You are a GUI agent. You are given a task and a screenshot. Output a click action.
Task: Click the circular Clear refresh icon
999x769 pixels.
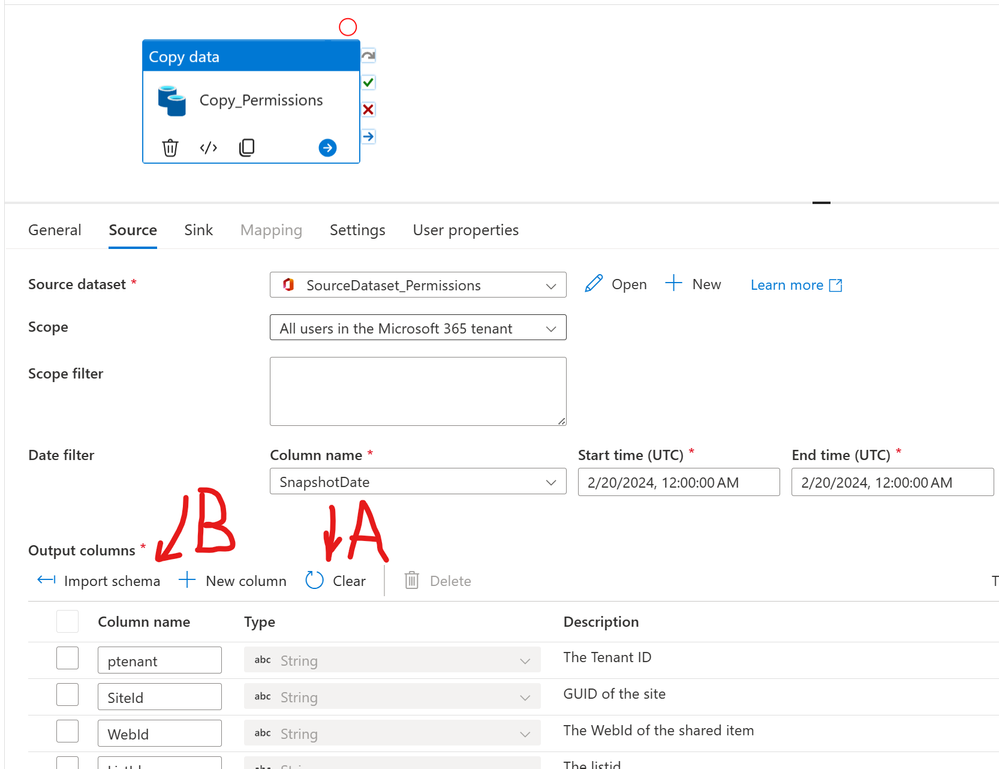coord(315,580)
